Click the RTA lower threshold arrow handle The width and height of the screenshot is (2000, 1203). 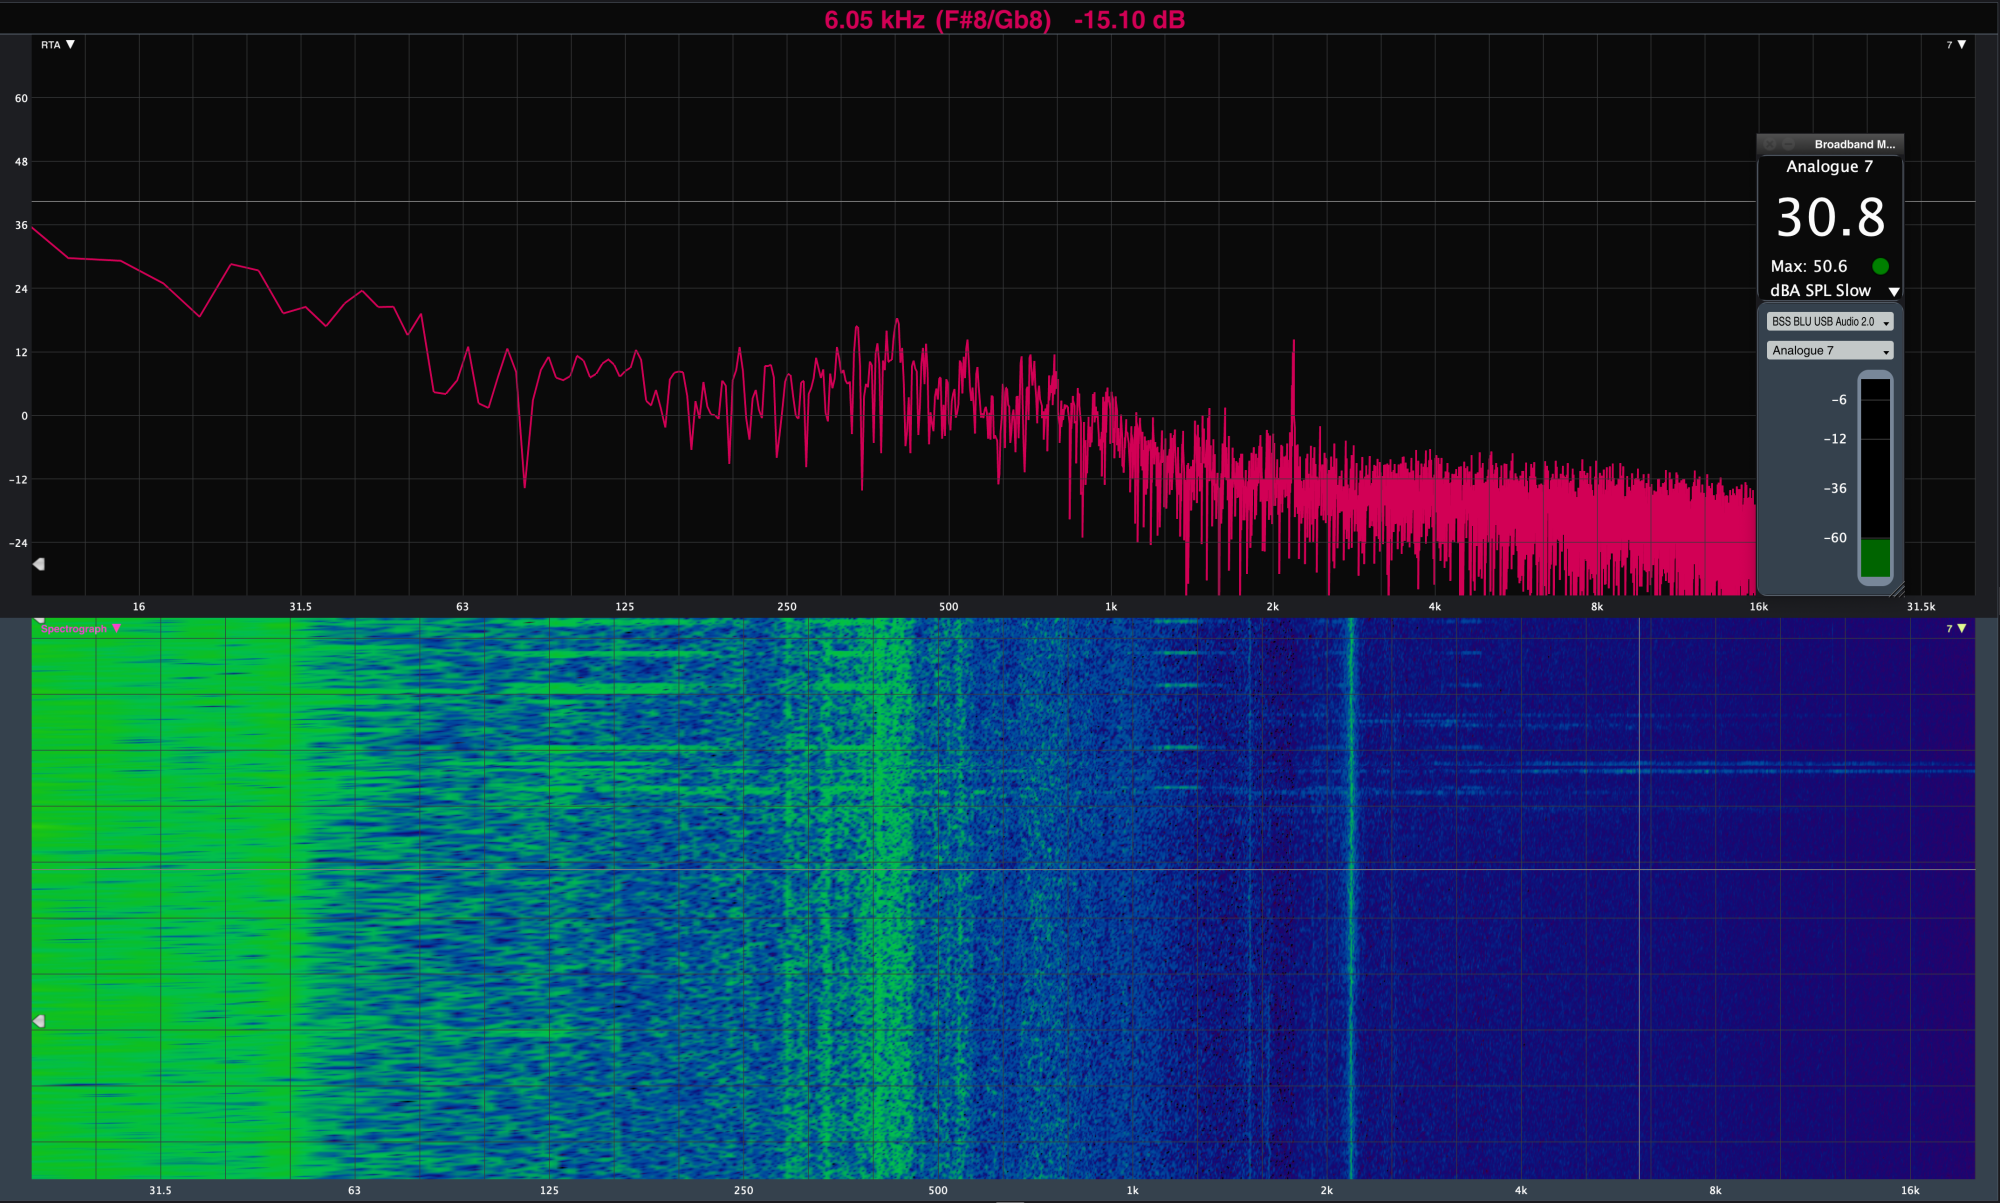pos(39,564)
